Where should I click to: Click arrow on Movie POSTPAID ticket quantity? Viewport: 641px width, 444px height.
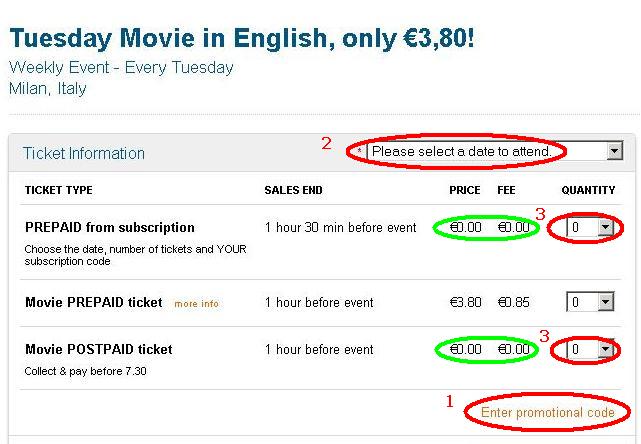(606, 349)
